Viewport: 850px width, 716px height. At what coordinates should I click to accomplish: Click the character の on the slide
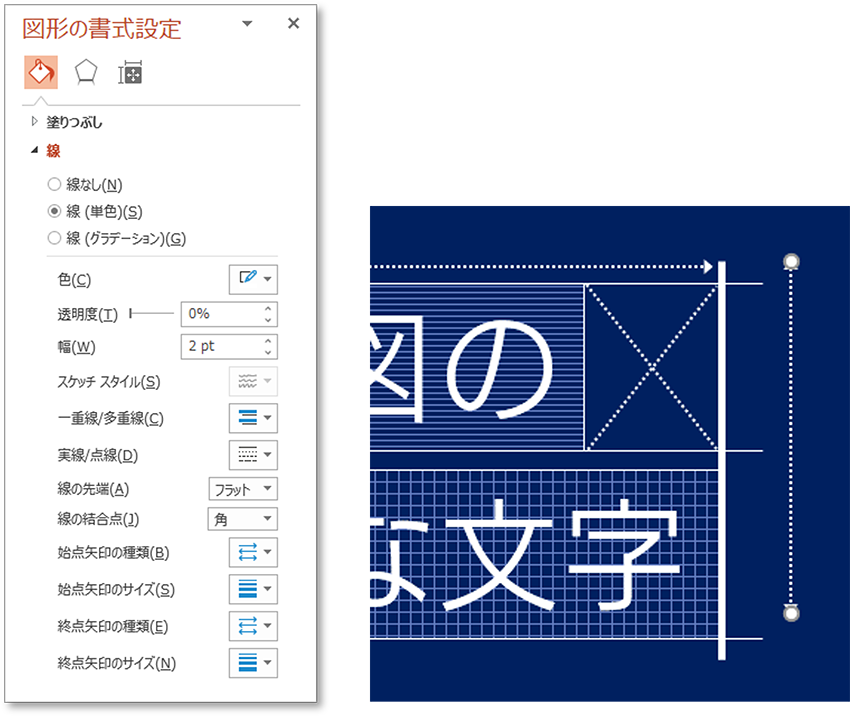click(499, 369)
